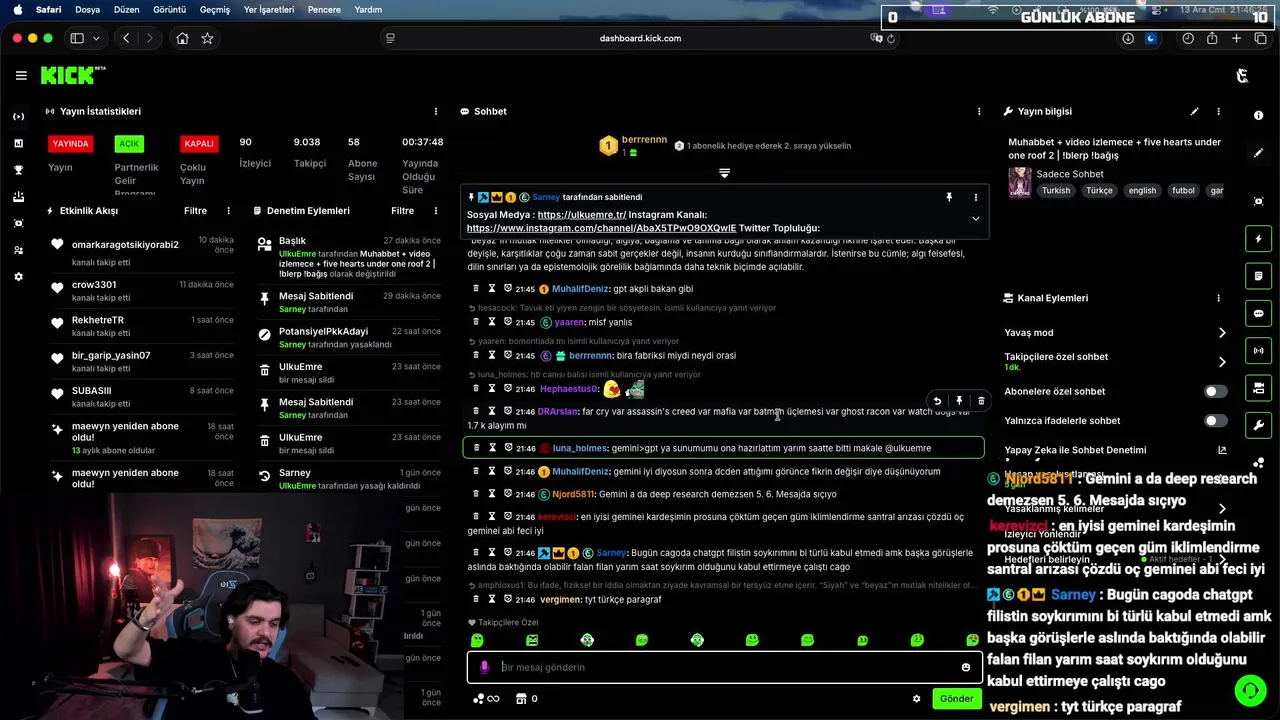
Task: Open Safari Geçmiş menu
Action: (214, 9)
